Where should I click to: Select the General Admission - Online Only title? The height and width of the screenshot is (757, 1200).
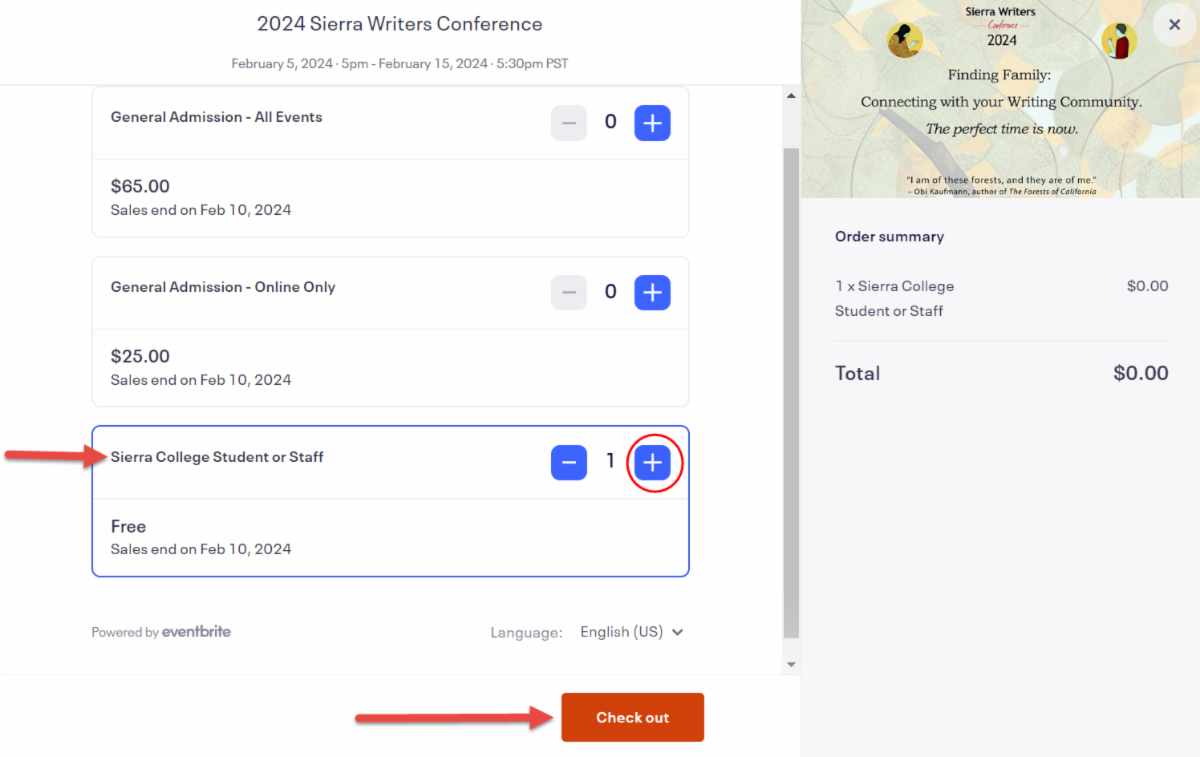[x=223, y=287]
